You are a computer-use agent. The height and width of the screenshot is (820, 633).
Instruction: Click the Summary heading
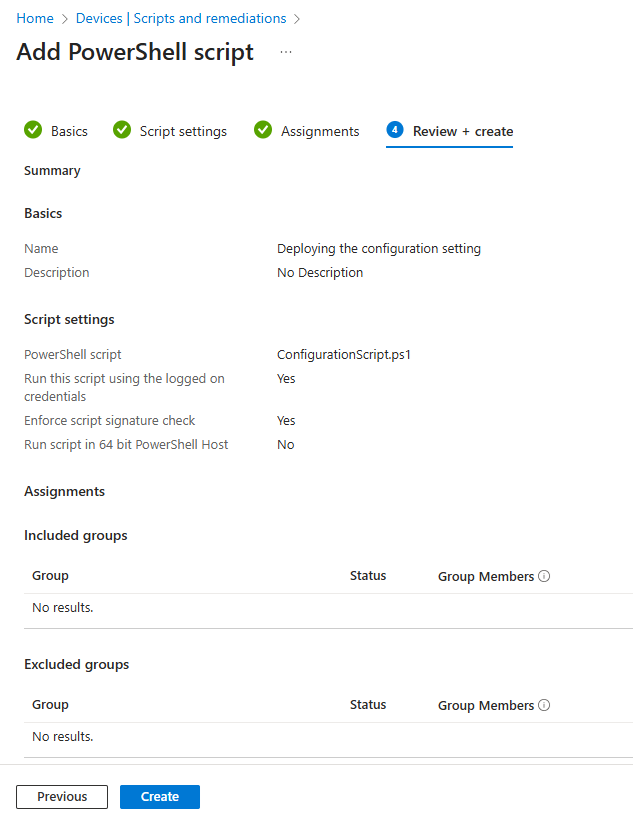(52, 171)
